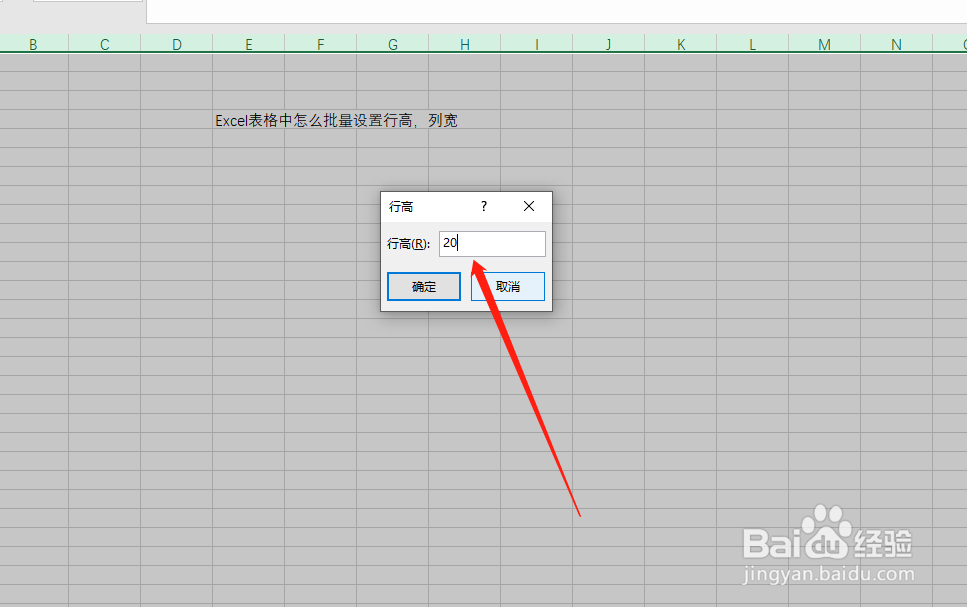Select column F header
967x607 pixels.
tap(321, 44)
